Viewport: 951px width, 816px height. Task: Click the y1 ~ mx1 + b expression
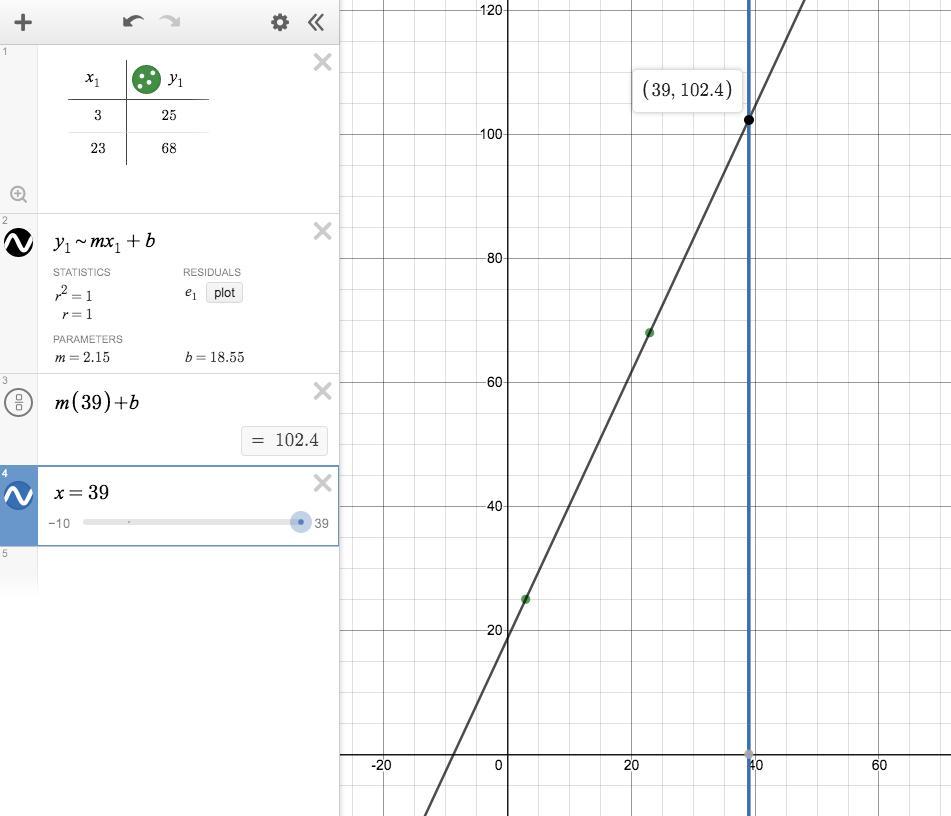click(x=104, y=242)
